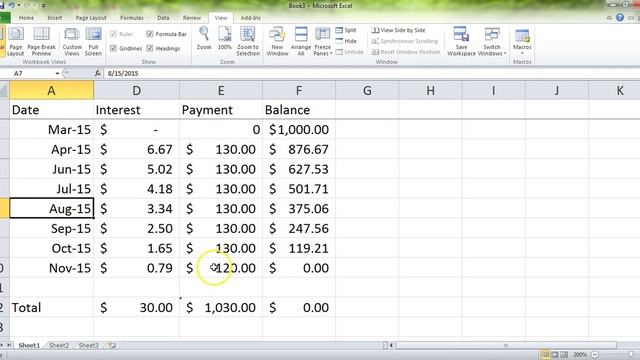Select the Total payment 1,030.00 cell
Viewport: 640px width, 360px height.
221,307
